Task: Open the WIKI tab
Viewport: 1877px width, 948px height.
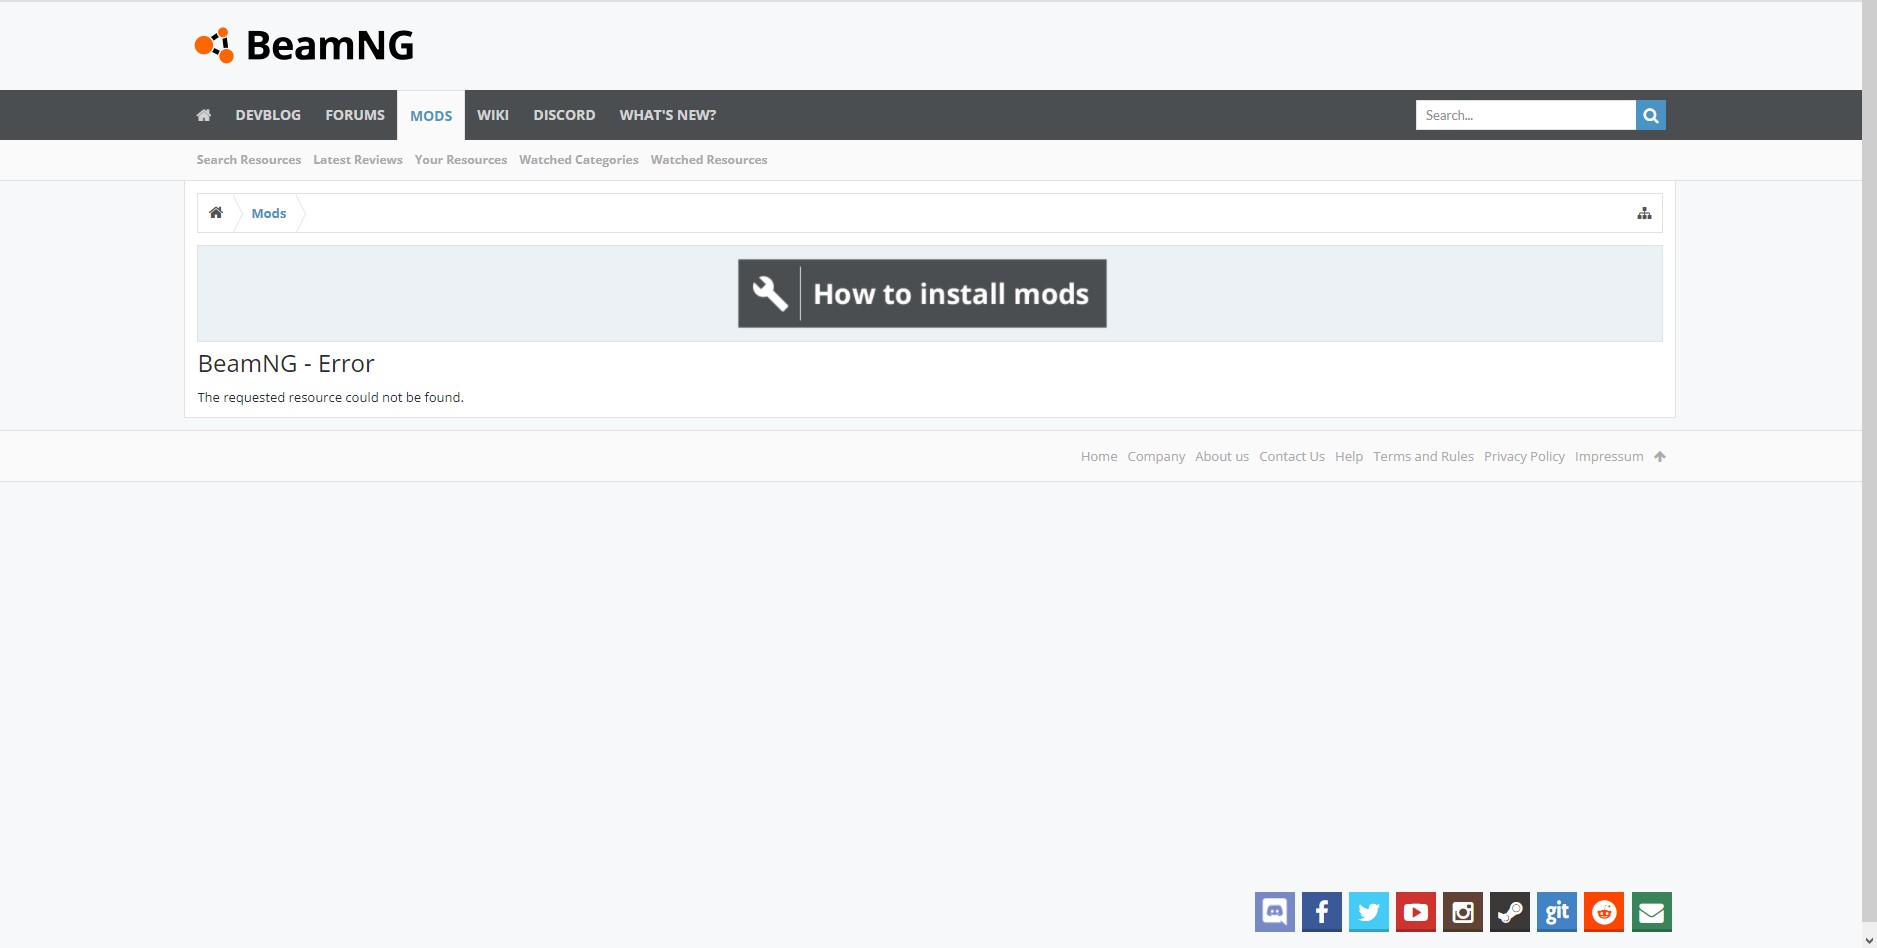Action: (493, 115)
